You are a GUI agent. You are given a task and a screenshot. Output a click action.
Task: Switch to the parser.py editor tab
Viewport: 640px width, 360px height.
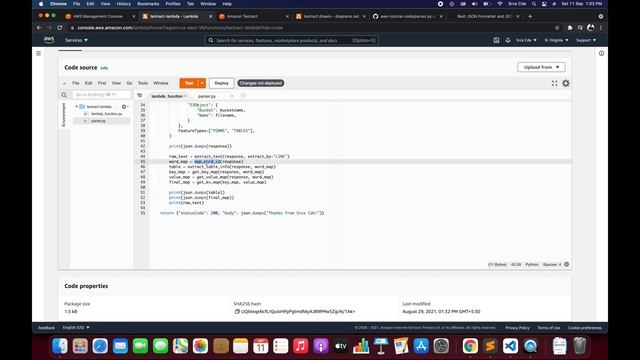pyautogui.click(x=207, y=96)
